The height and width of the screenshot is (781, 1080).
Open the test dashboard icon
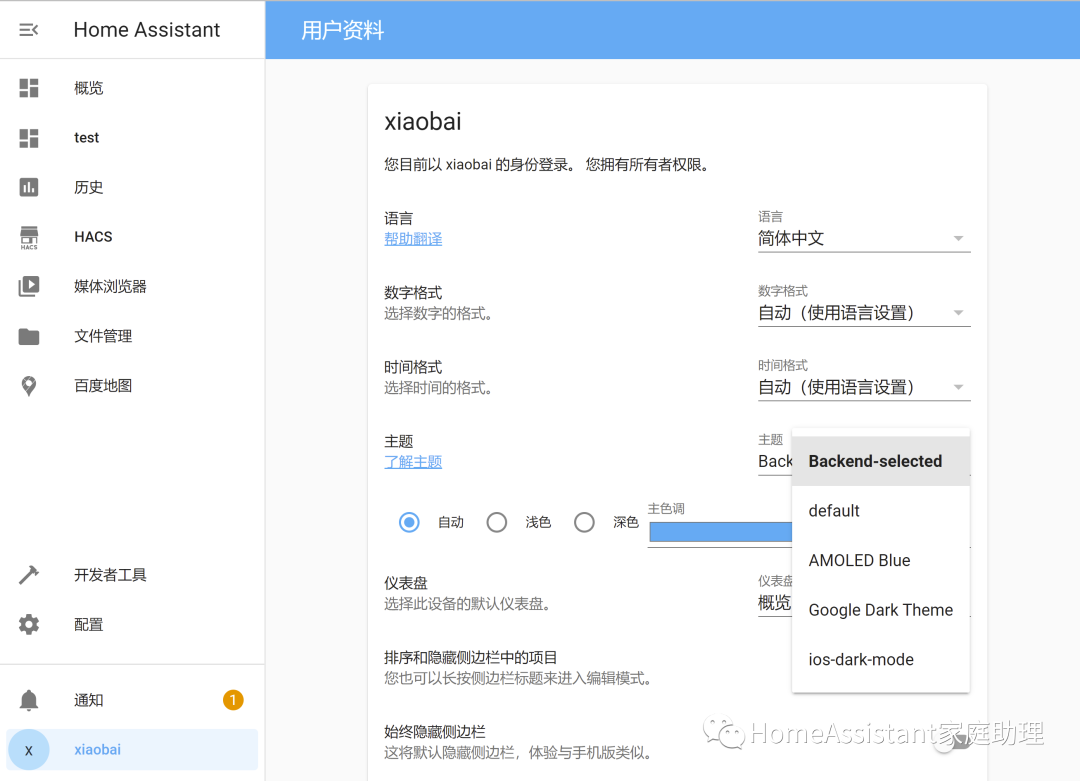(x=29, y=138)
